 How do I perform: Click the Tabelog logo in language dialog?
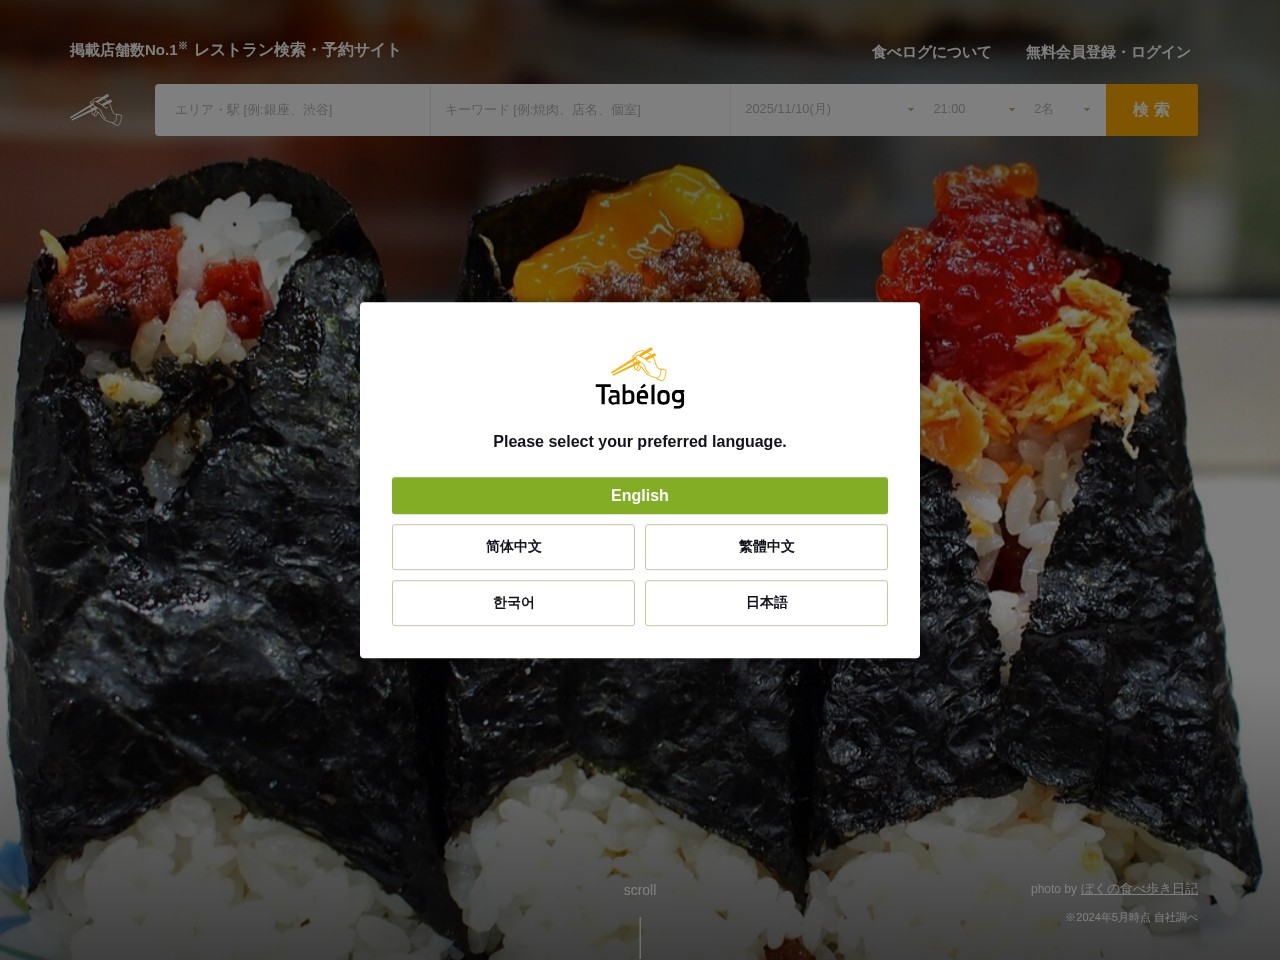click(640, 378)
